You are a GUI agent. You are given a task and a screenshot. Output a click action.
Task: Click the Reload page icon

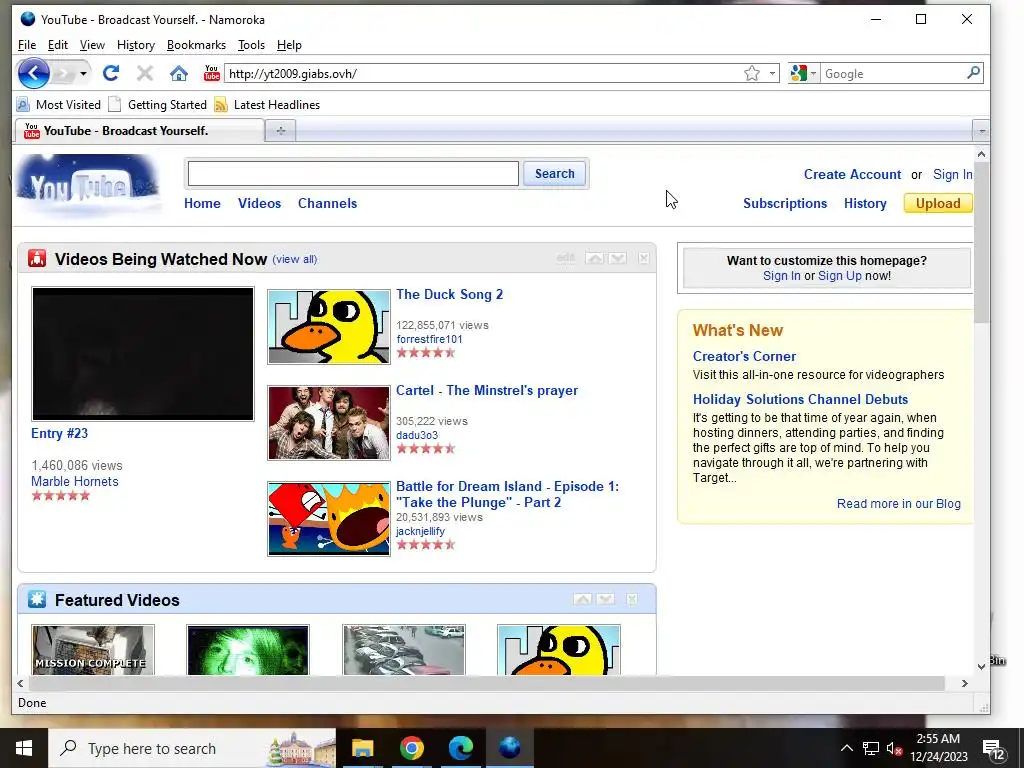pyautogui.click(x=111, y=73)
